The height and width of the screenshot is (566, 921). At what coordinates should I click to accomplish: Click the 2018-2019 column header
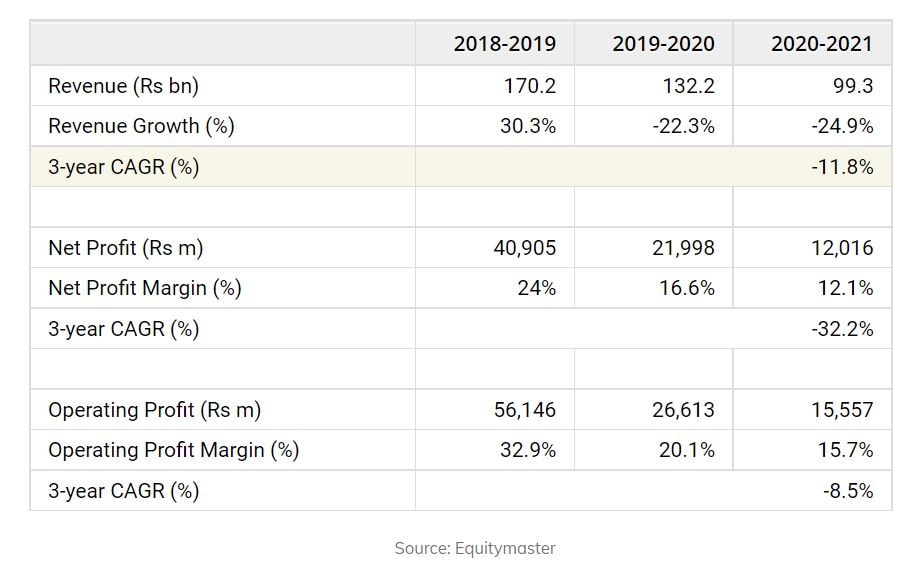505,44
